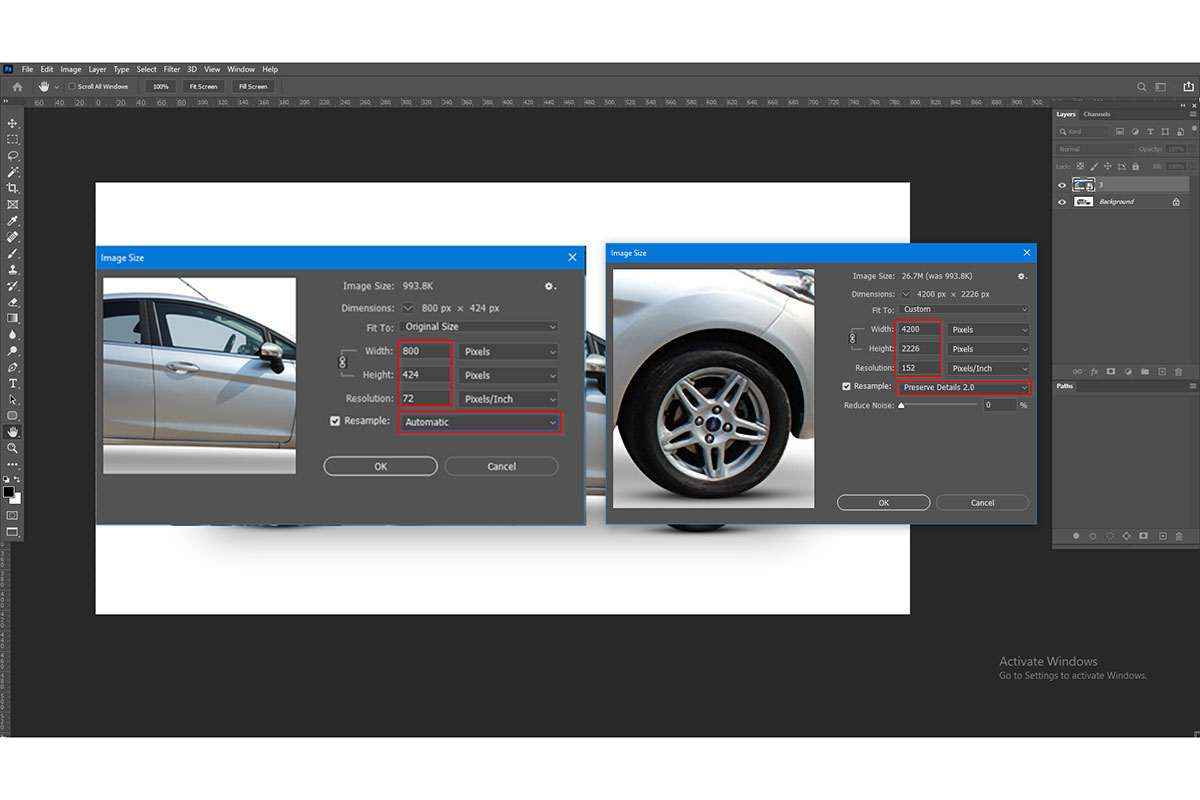Open the Add layer style (fx) menu
1200x800 pixels.
(1094, 372)
